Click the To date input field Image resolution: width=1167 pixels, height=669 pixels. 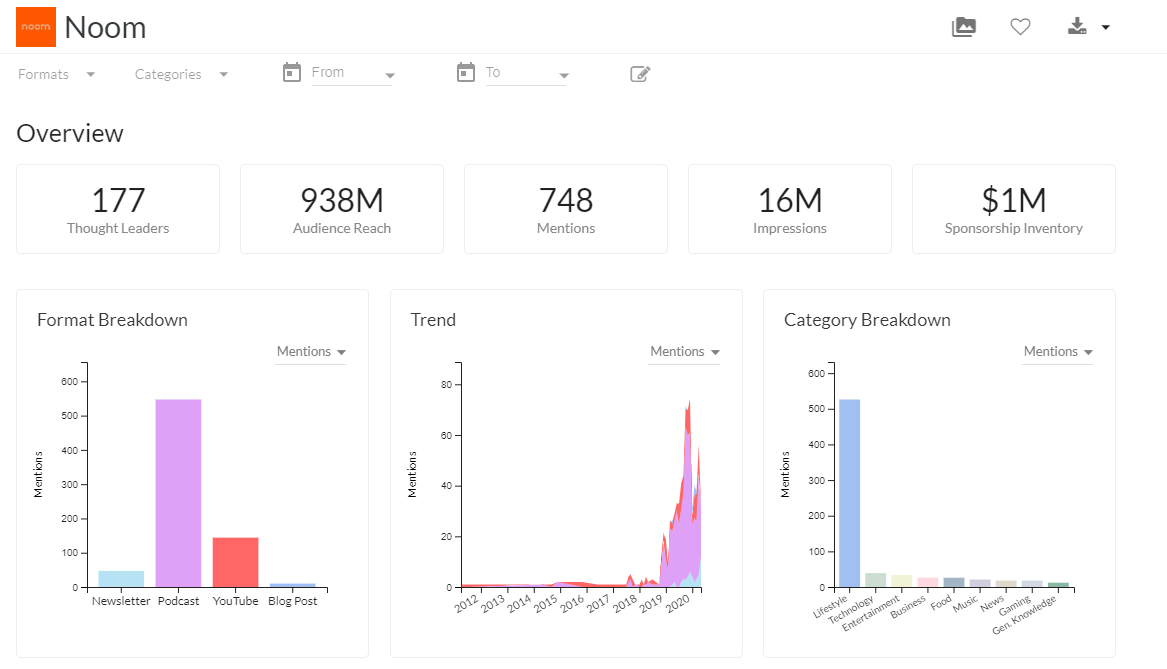[519, 73]
